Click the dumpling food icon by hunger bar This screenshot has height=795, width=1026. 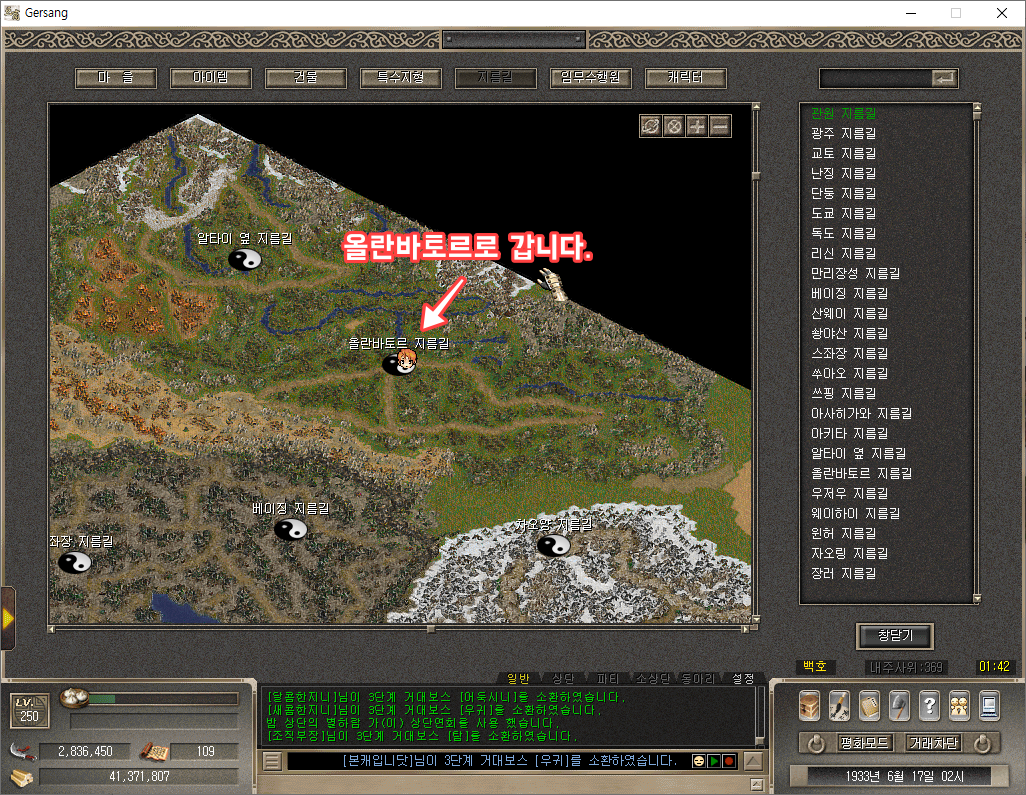pyautogui.click(x=74, y=698)
